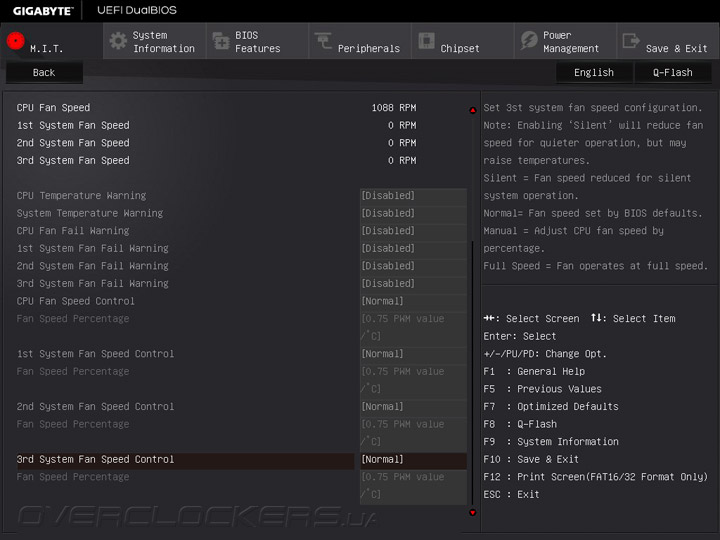The image size is (720, 540).
Task: Select System Temperature Warning label
Action: 90,213
